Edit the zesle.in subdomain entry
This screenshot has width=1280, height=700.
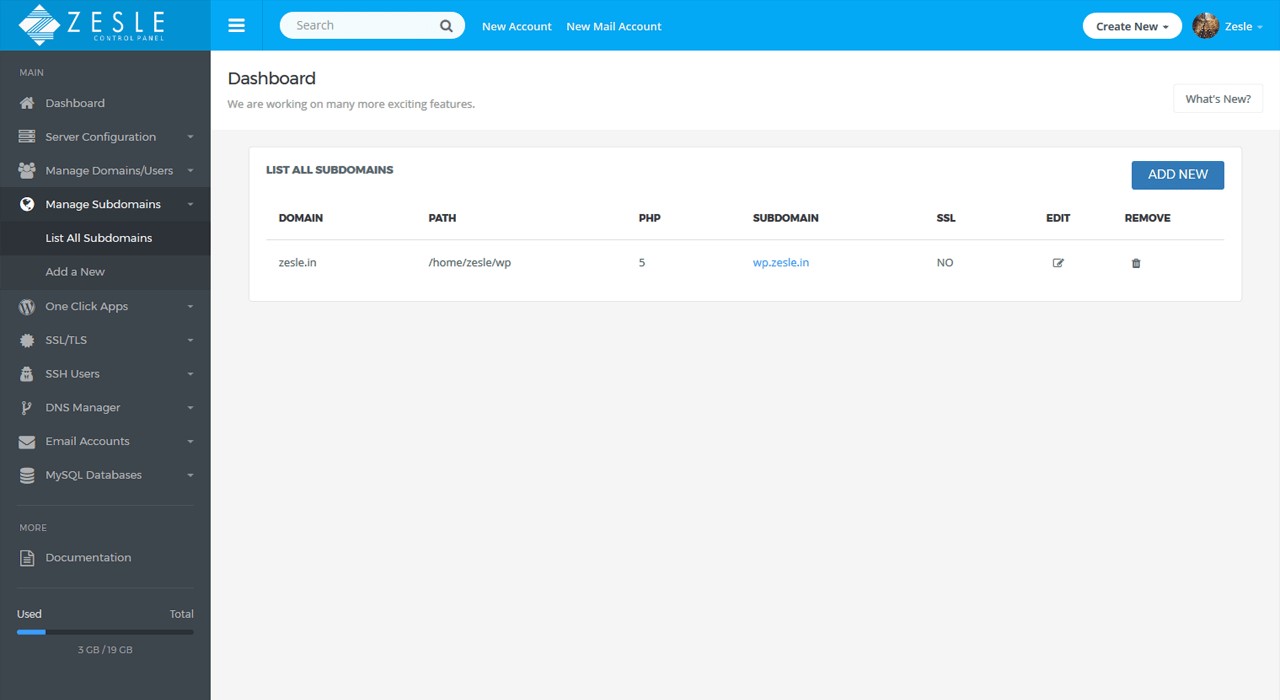coord(1058,262)
